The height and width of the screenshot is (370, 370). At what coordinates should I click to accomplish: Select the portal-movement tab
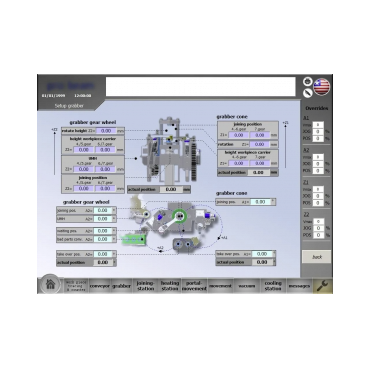click(x=194, y=286)
